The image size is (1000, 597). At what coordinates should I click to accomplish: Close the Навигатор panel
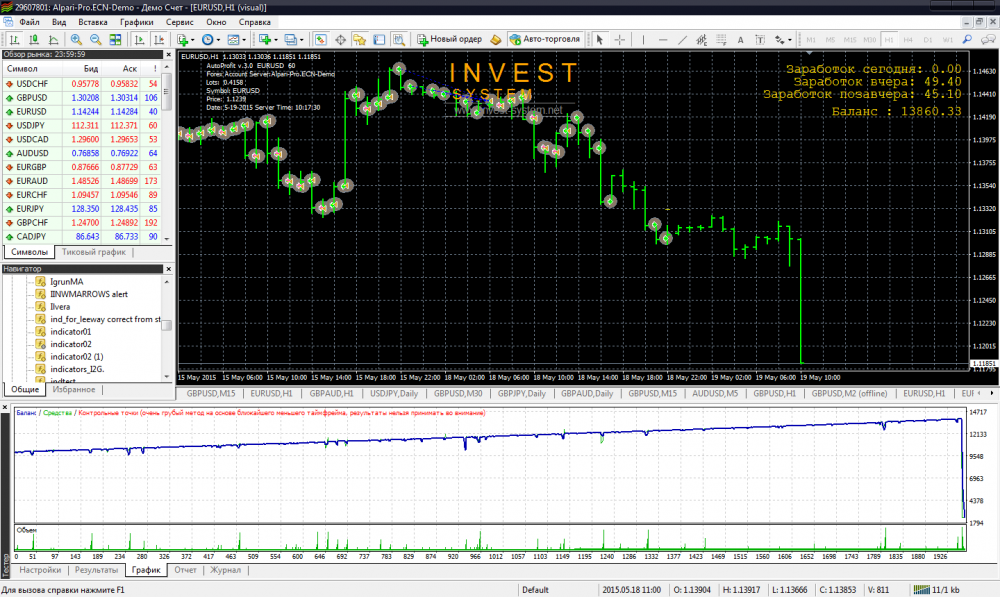tap(168, 269)
